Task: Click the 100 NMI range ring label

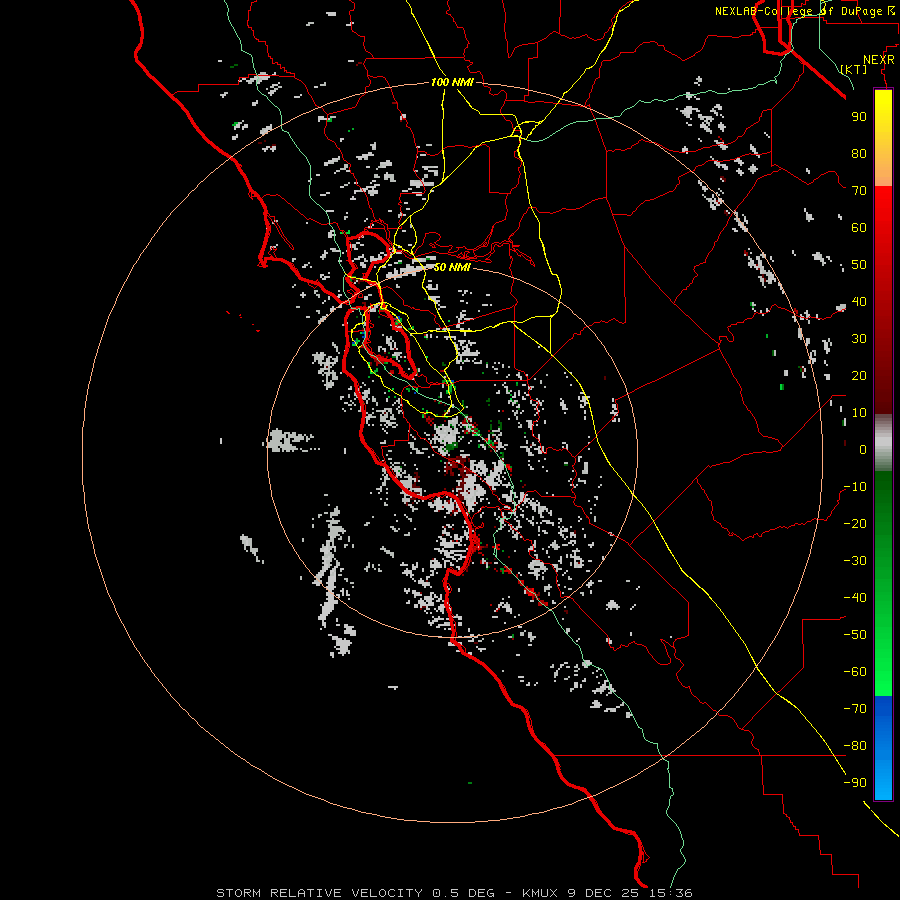Action: [452, 83]
